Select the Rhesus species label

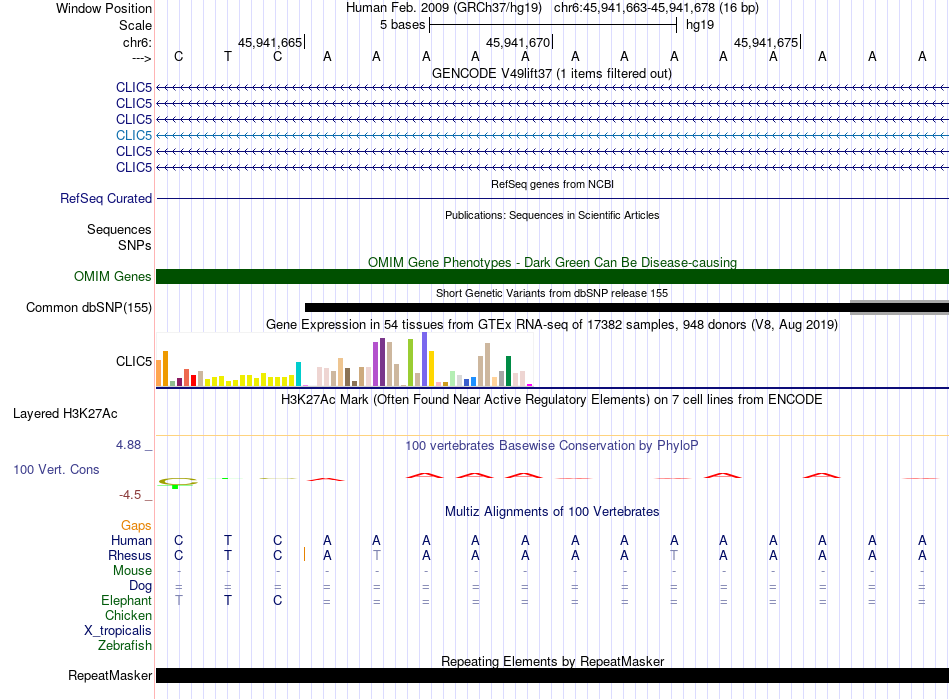(x=130, y=555)
